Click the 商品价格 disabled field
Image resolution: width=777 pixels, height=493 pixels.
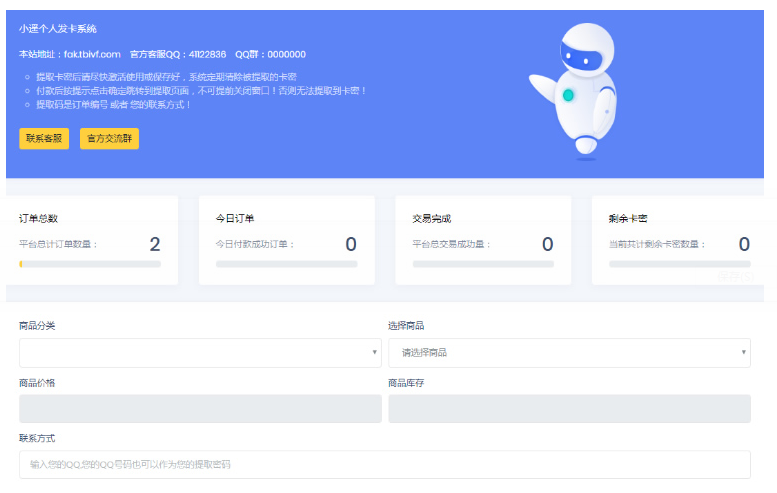pyautogui.click(x=200, y=408)
